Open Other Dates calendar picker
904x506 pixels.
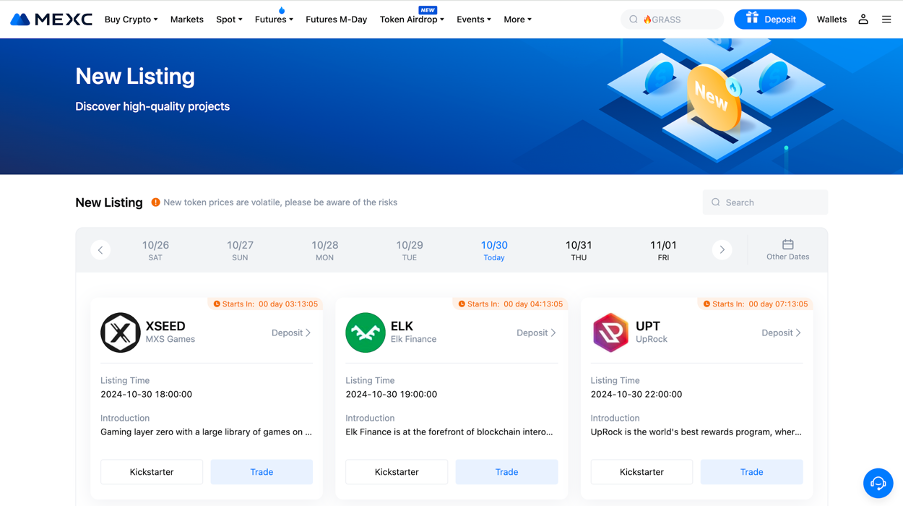(788, 250)
